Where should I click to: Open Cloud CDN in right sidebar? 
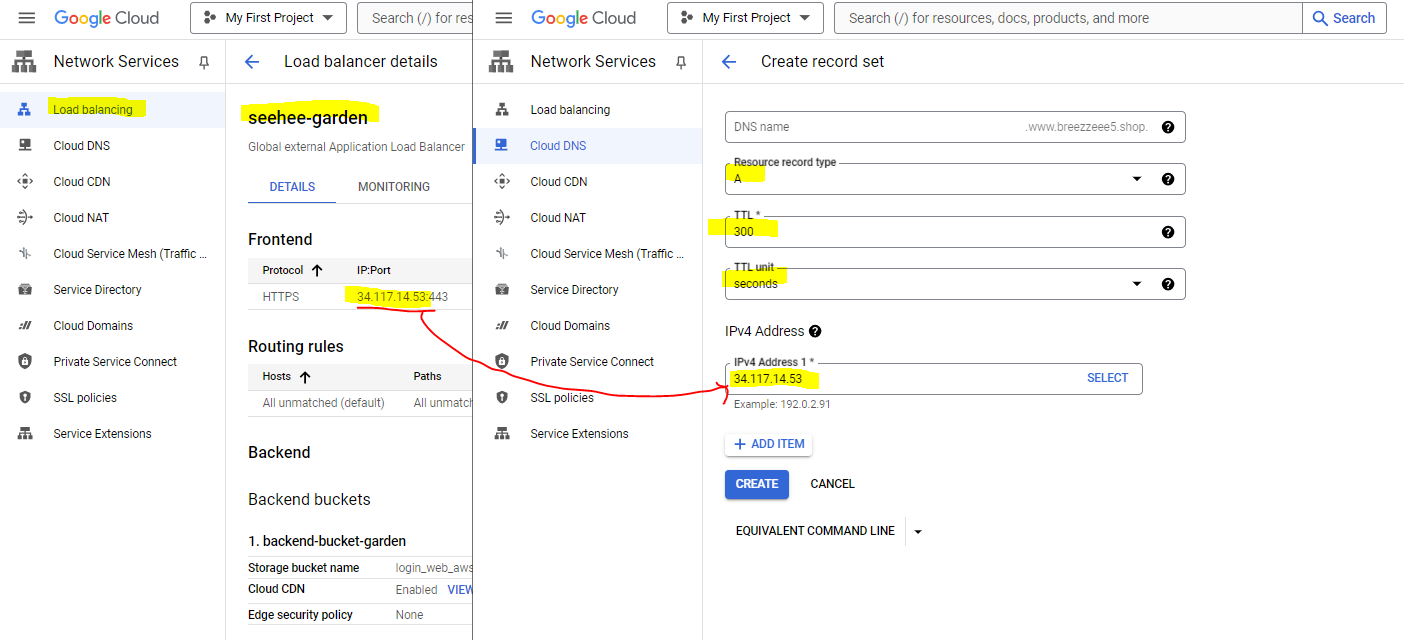587,182
